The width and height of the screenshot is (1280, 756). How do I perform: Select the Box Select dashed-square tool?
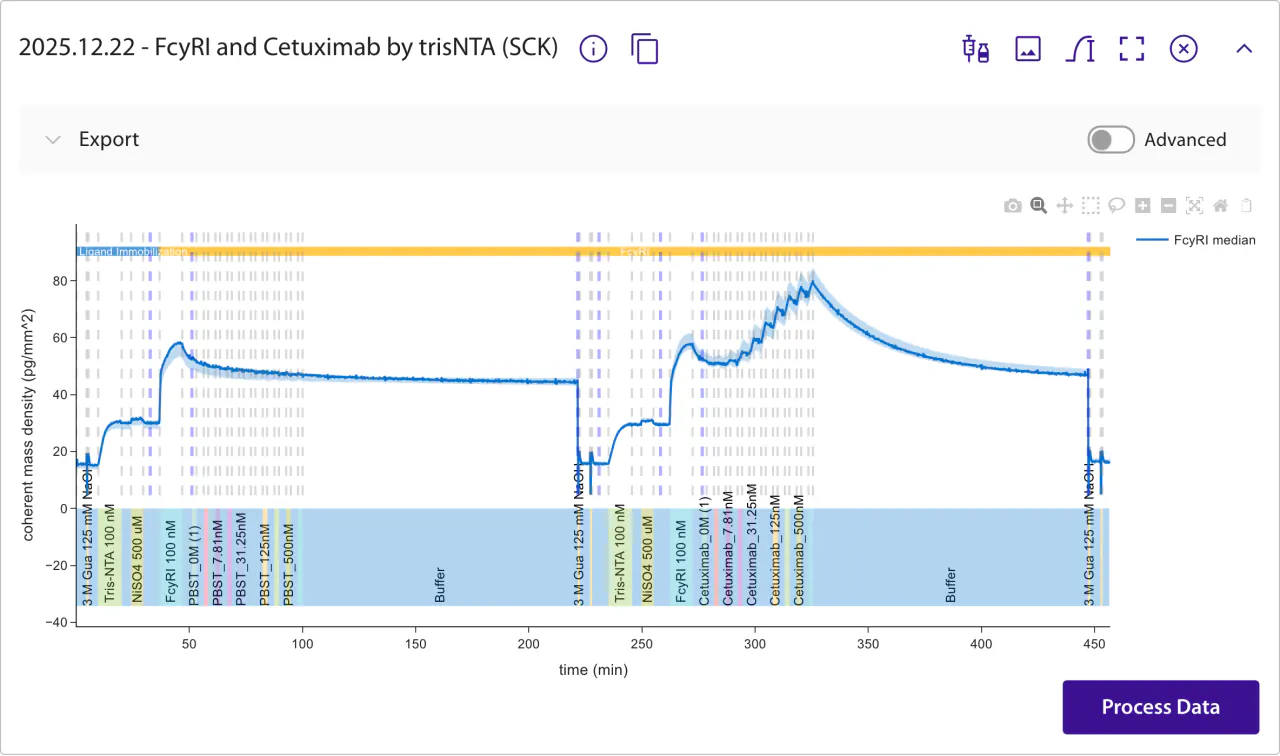(1091, 206)
